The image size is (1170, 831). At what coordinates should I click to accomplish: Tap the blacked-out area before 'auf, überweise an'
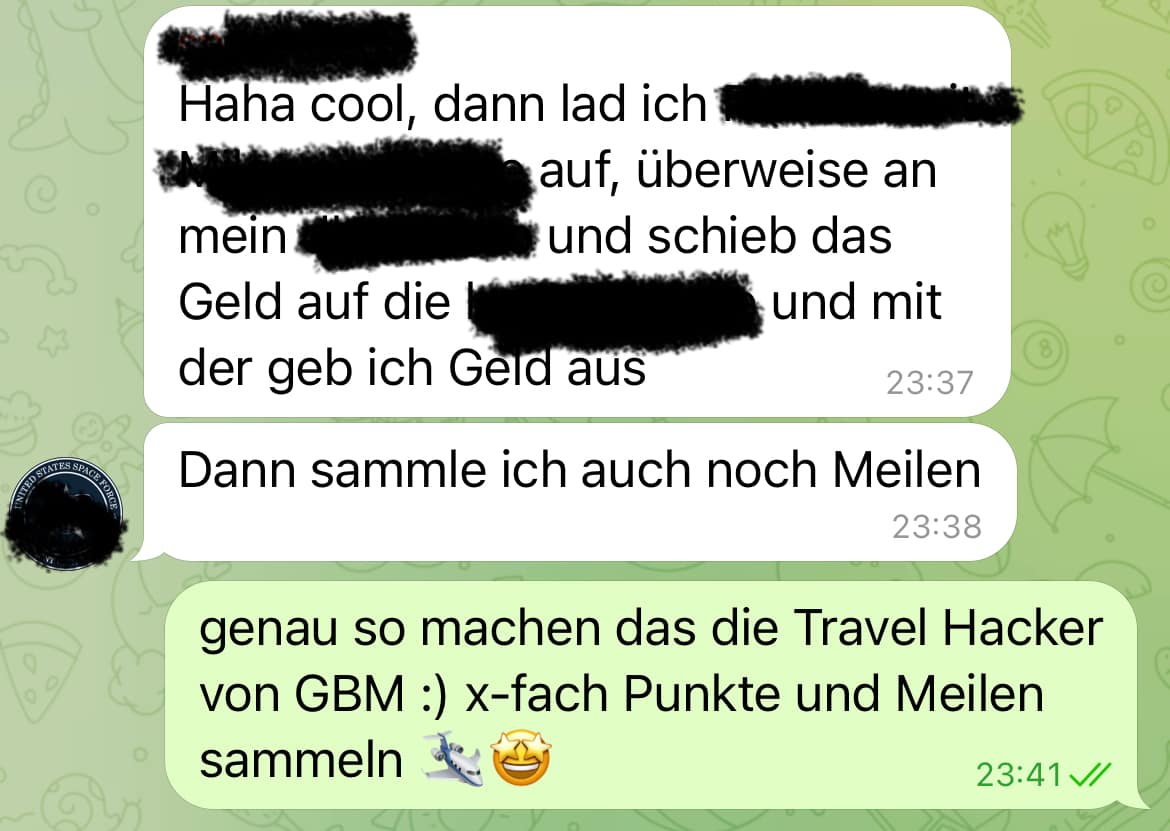tap(345, 174)
